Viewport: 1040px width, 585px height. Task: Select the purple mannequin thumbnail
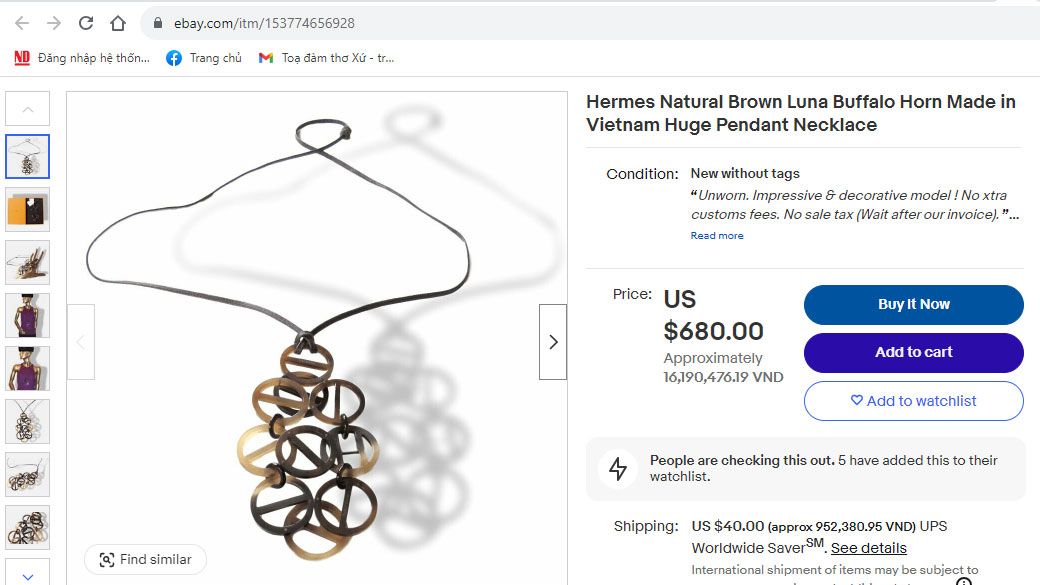pyautogui.click(x=27, y=315)
